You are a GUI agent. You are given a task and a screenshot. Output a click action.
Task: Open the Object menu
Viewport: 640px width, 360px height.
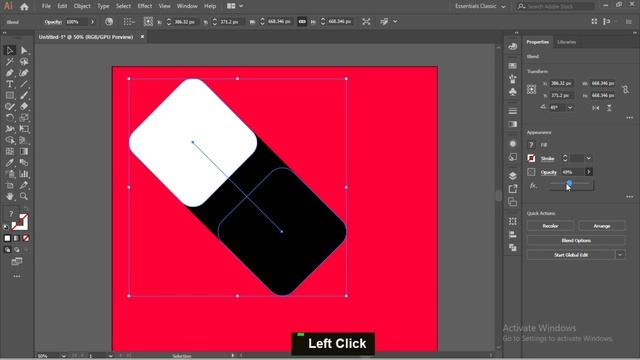(82, 6)
